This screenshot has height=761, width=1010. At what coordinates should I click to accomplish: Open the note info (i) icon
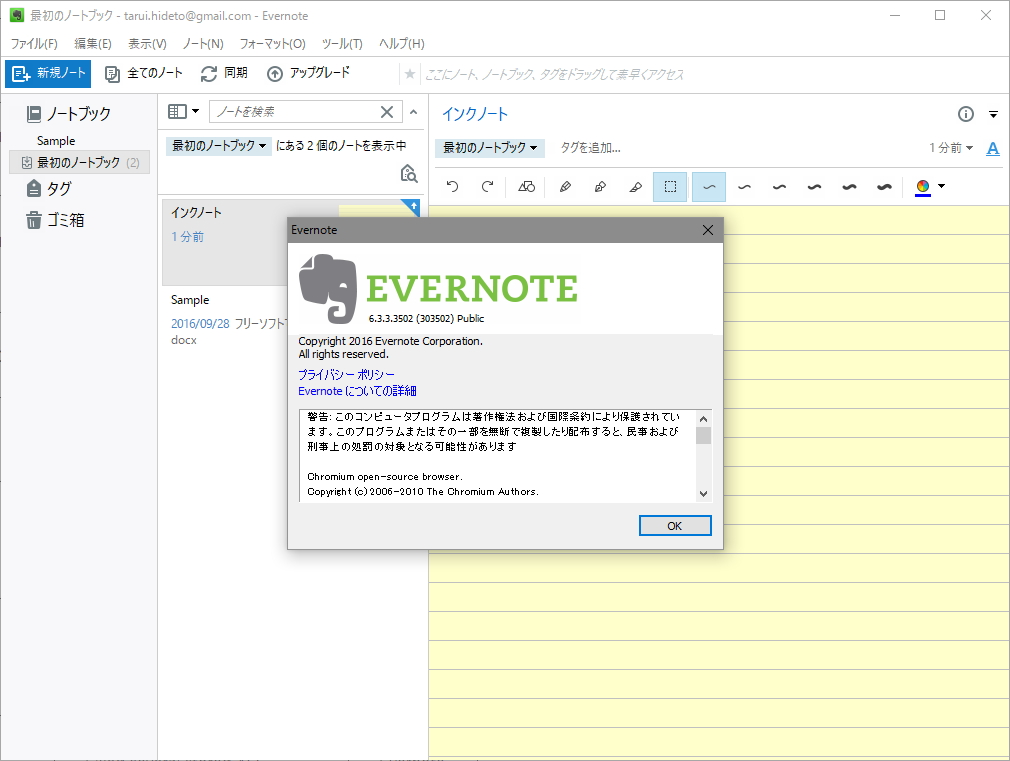point(966,115)
